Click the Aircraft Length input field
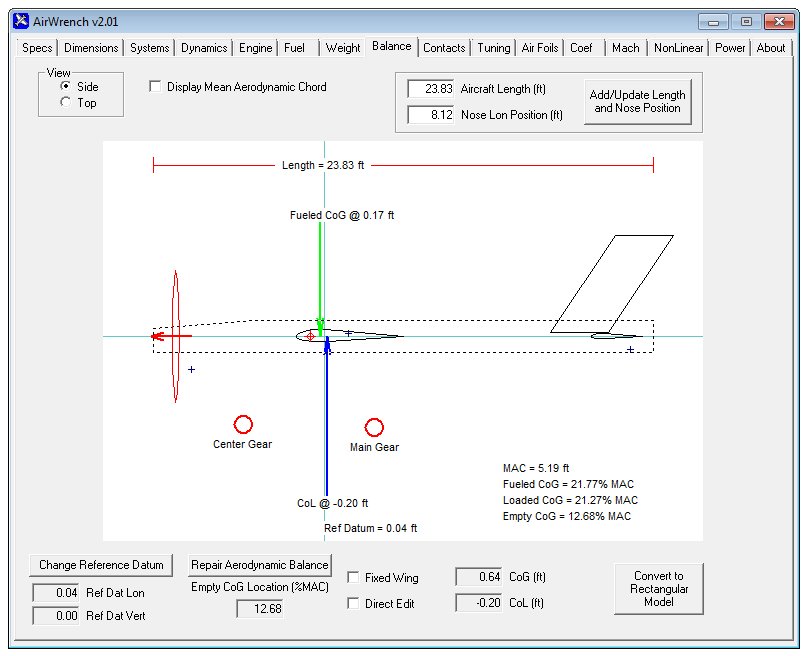This screenshot has width=807, height=656. (430, 89)
